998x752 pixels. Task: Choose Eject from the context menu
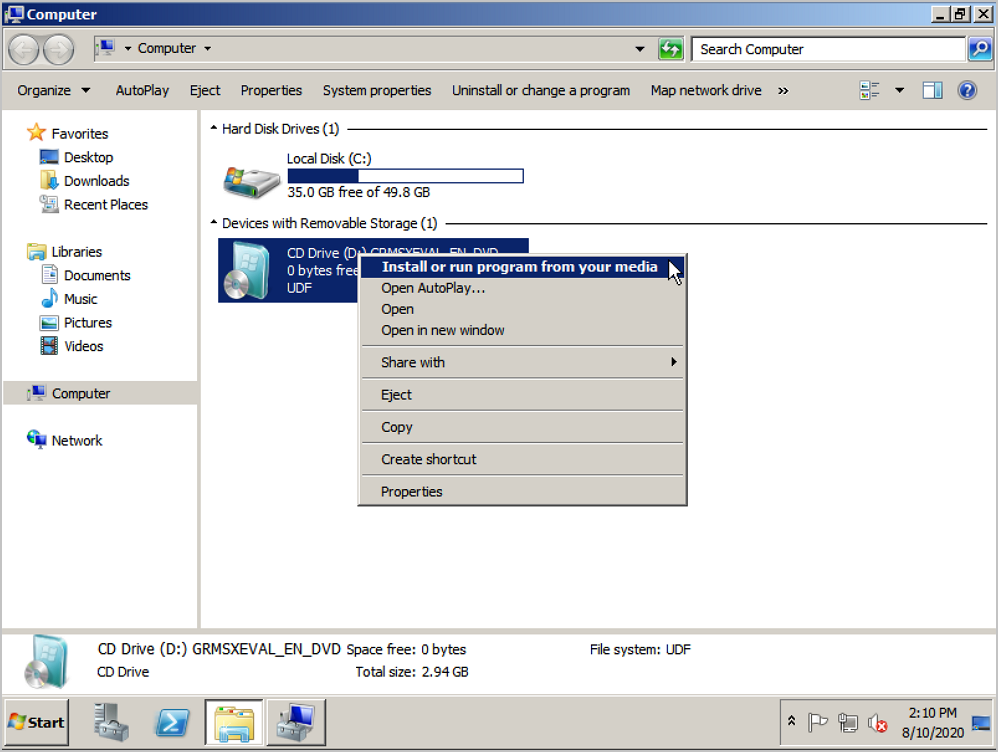pyautogui.click(x=523, y=395)
